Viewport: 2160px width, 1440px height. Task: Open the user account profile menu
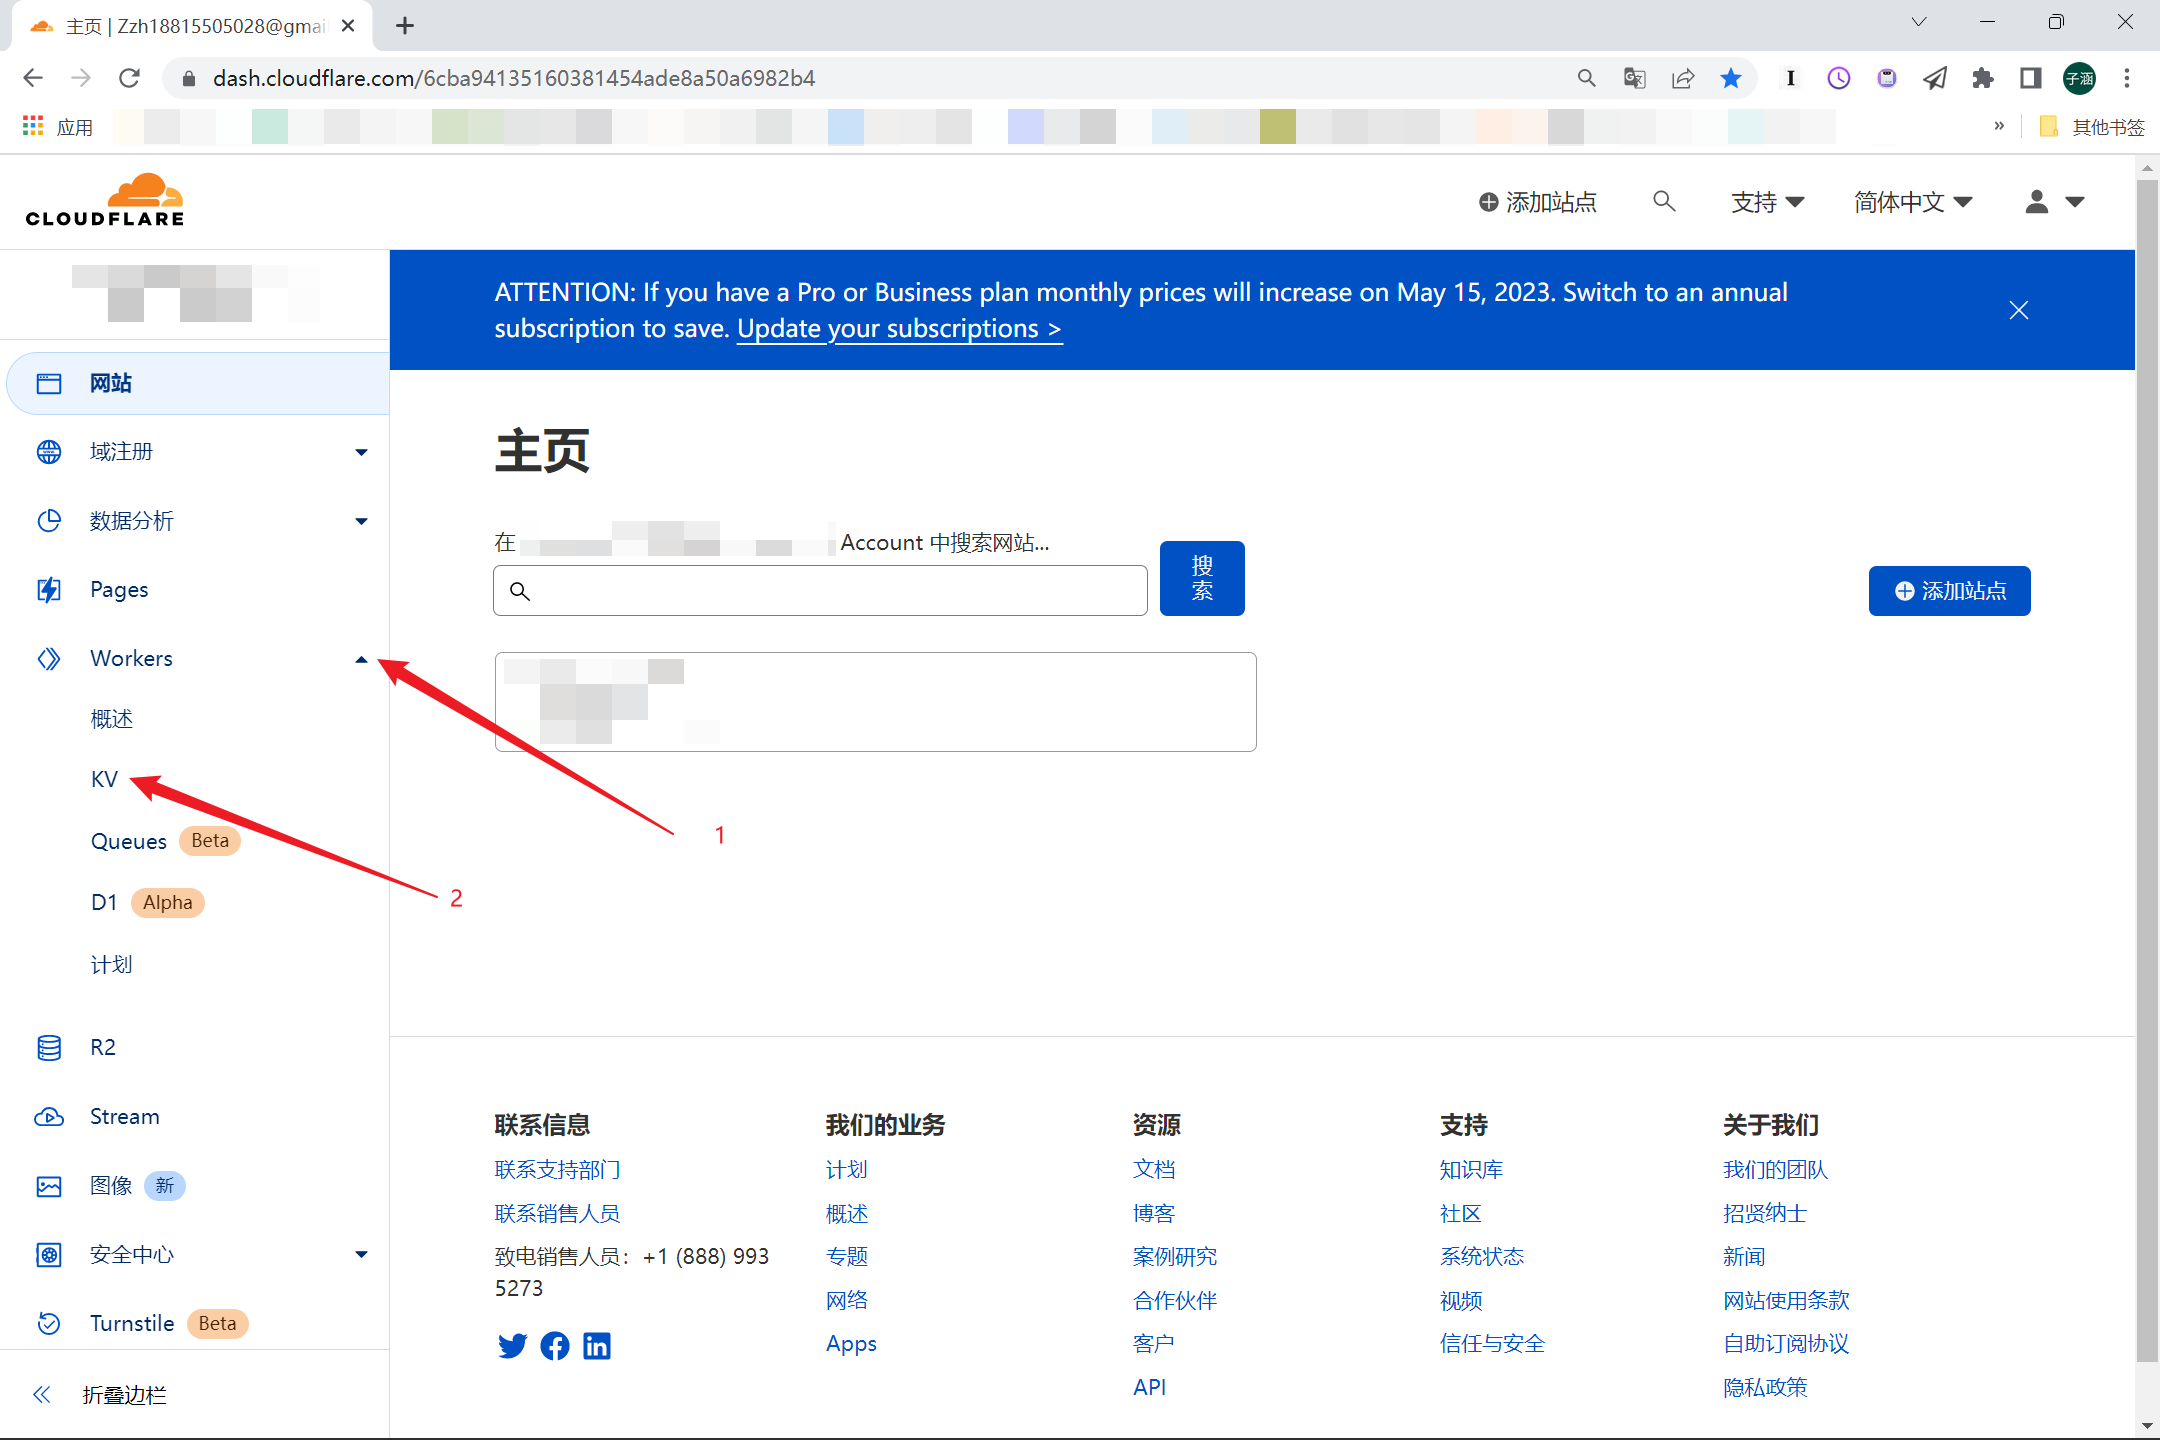2054,202
